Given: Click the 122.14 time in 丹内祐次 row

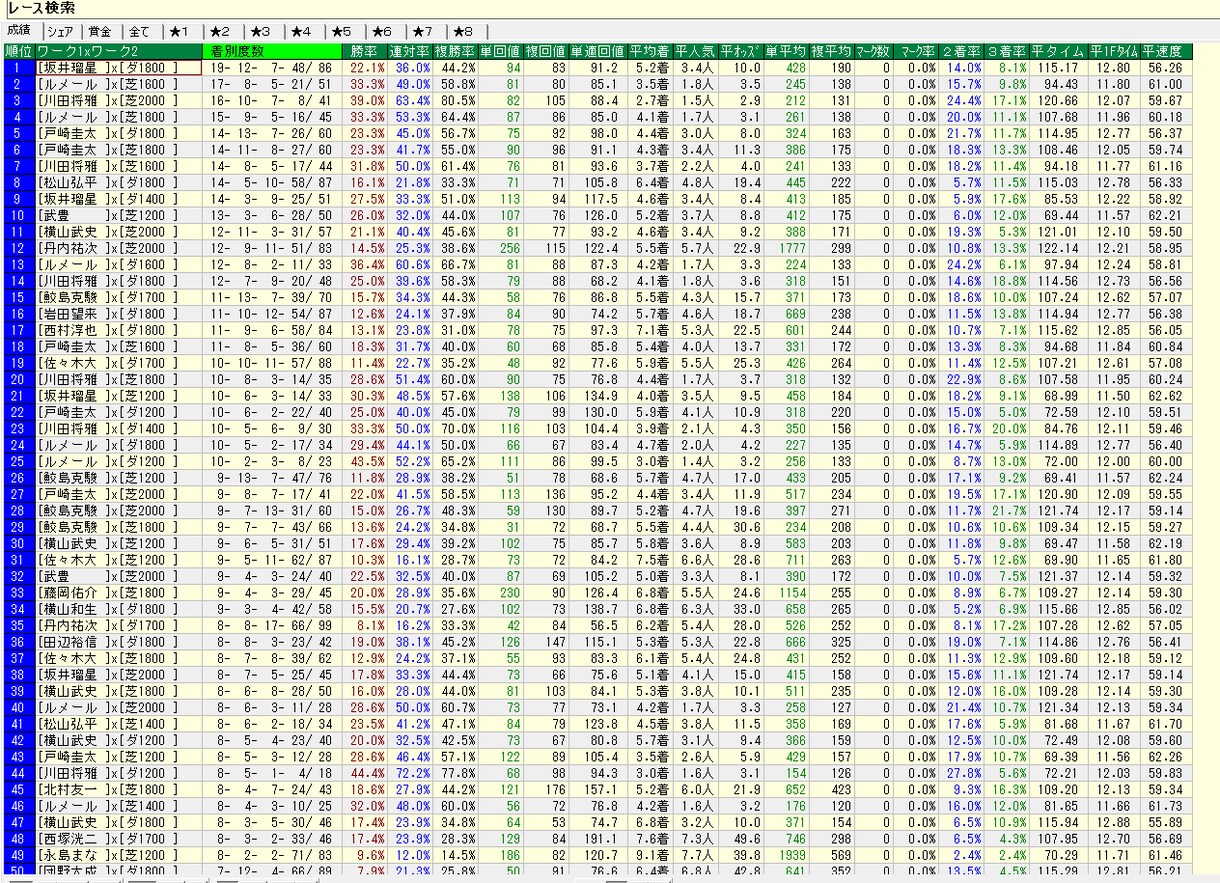Looking at the screenshot, I should (x=1058, y=248).
